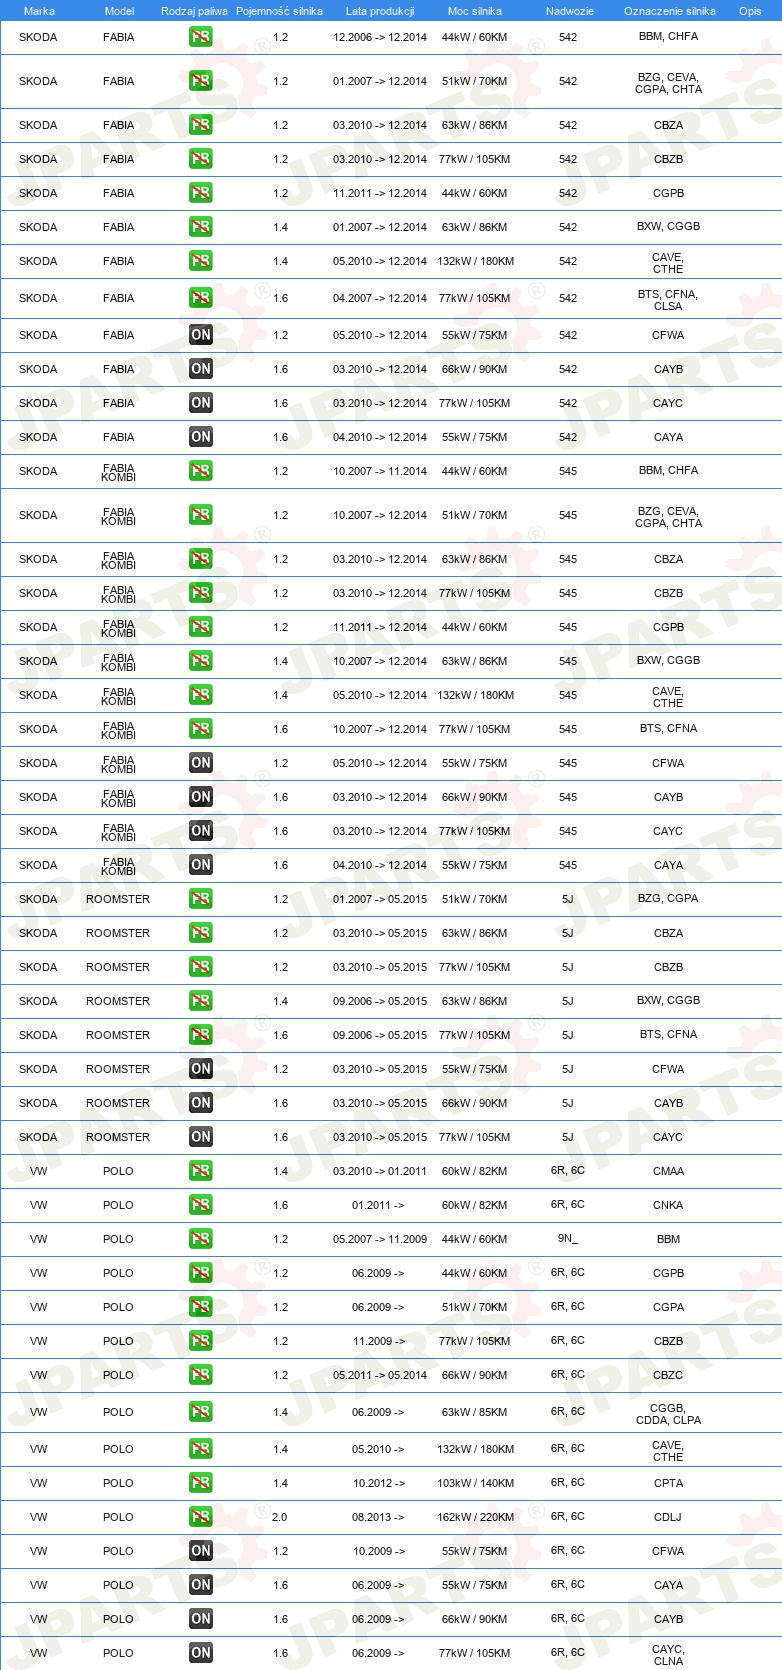
Task: Select petrol icon for VW Polo CPTA engine
Action: click(x=201, y=1483)
